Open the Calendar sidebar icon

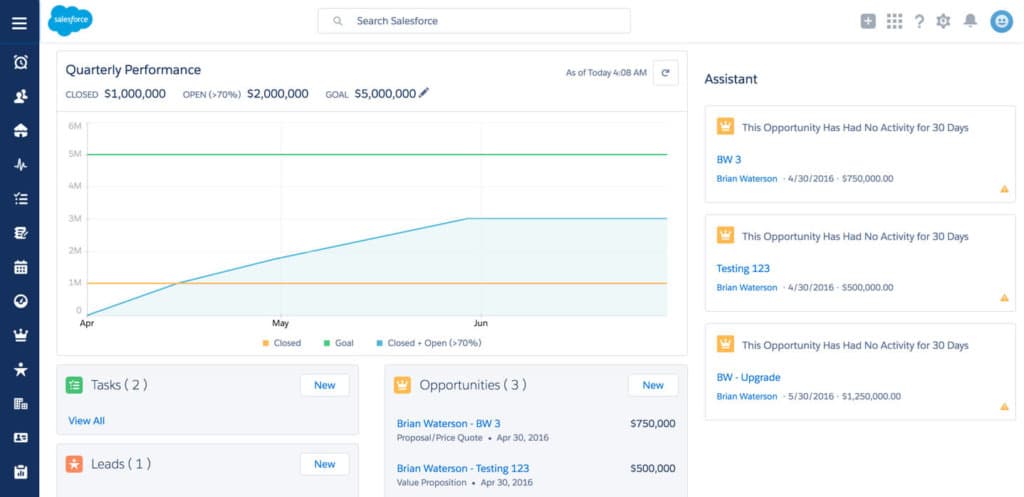coord(20,266)
